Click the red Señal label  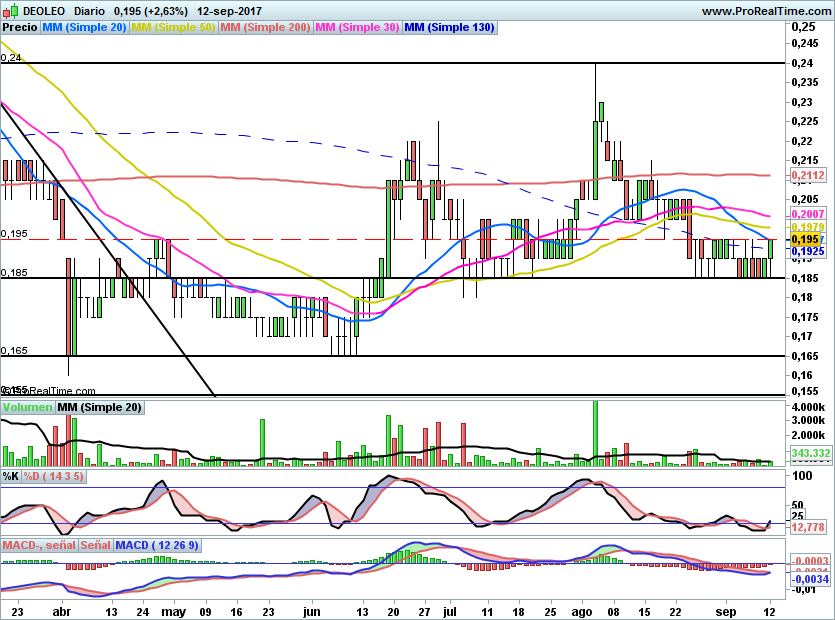[95, 545]
